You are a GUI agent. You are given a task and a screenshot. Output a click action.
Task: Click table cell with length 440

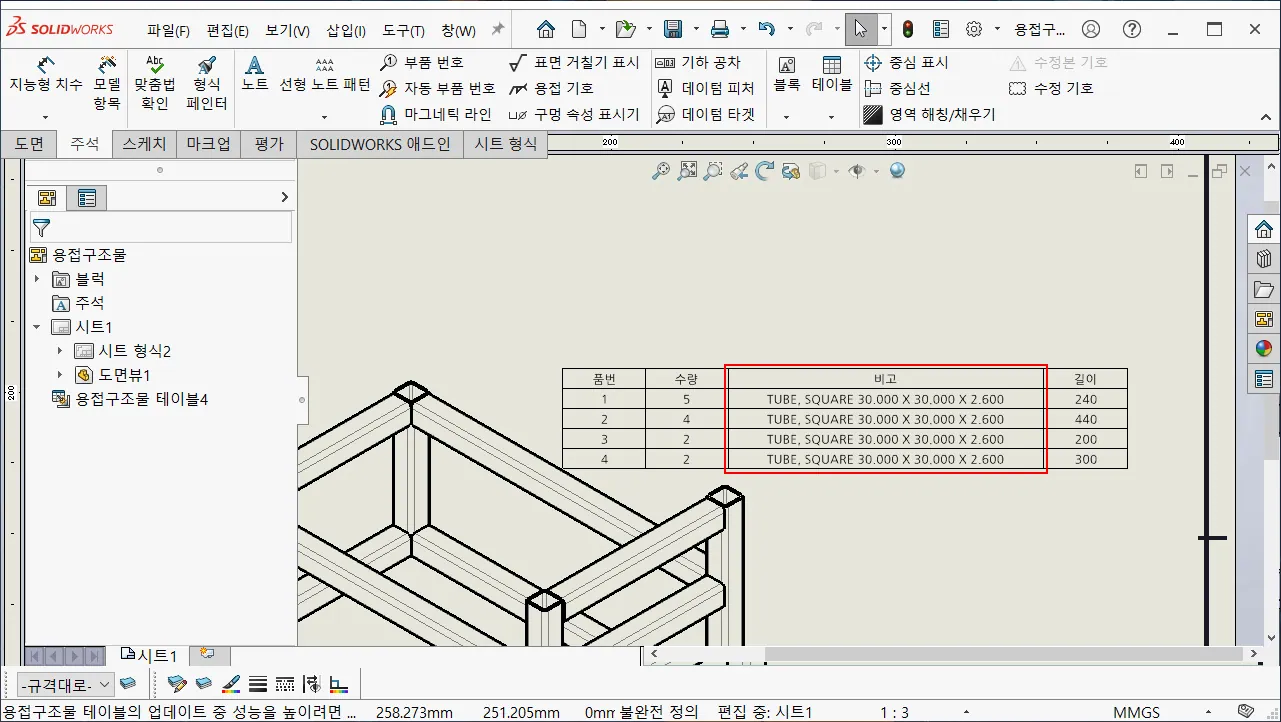point(1086,419)
